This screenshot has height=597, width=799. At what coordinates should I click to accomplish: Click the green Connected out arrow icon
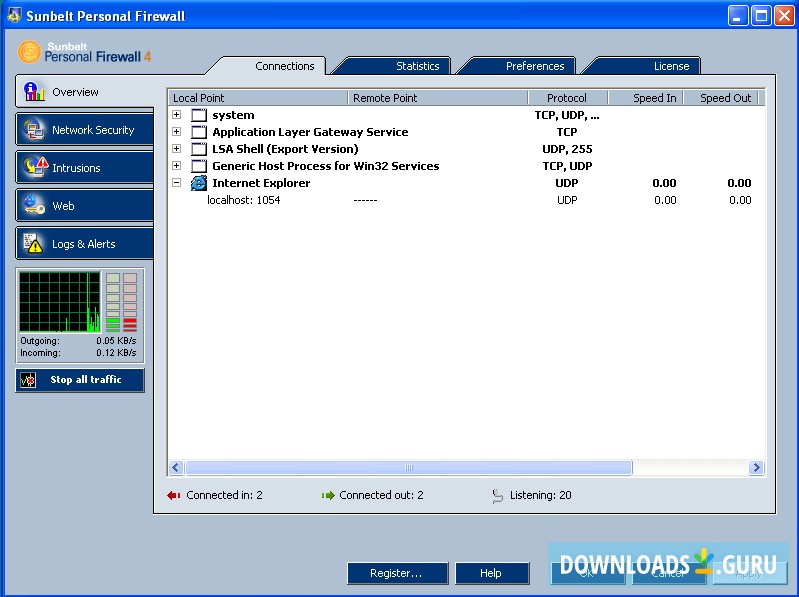[328, 495]
